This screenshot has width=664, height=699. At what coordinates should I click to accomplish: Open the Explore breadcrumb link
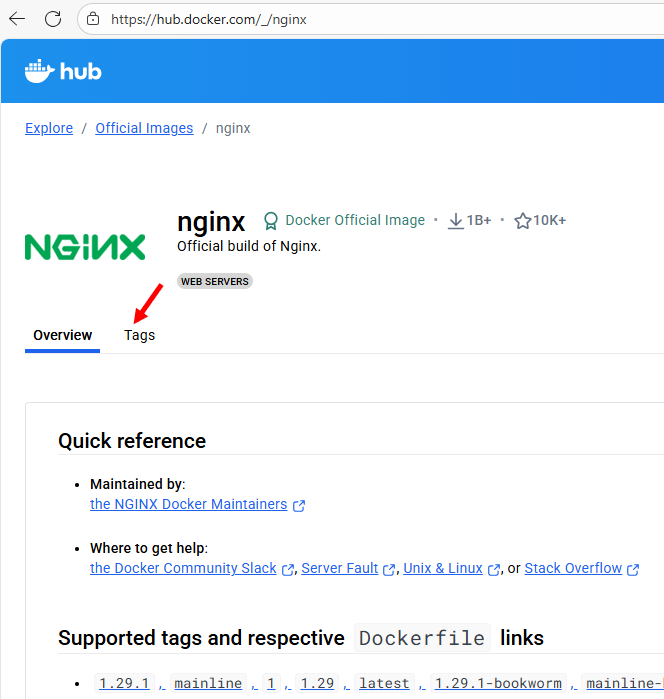tap(49, 128)
